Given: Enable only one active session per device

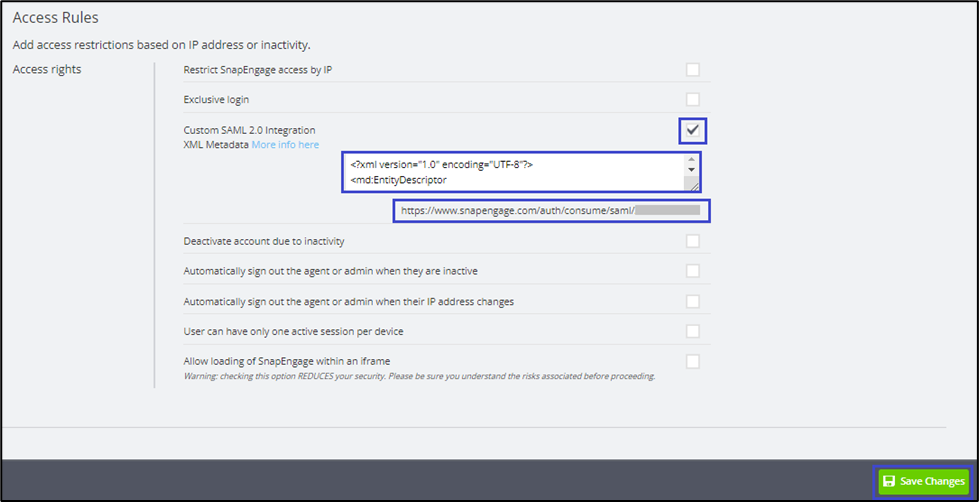Looking at the screenshot, I should pyautogui.click(x=692, y=331).
